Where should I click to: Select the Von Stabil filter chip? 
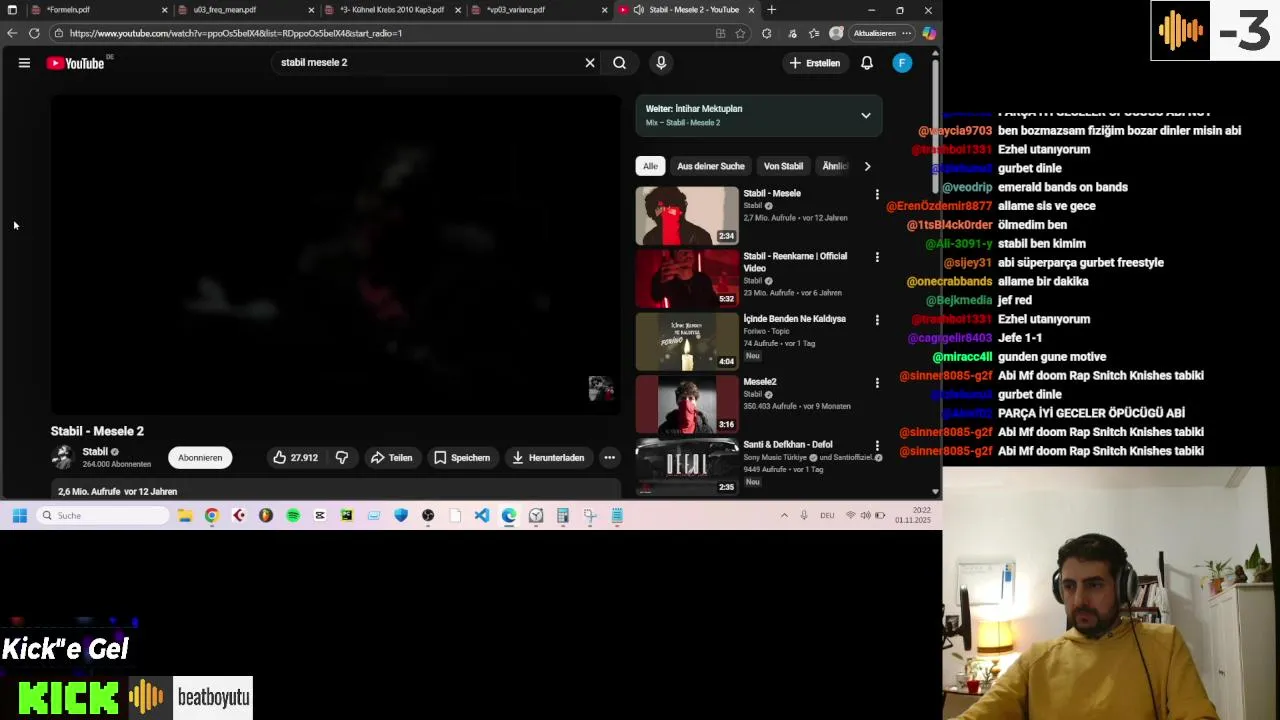783,166
